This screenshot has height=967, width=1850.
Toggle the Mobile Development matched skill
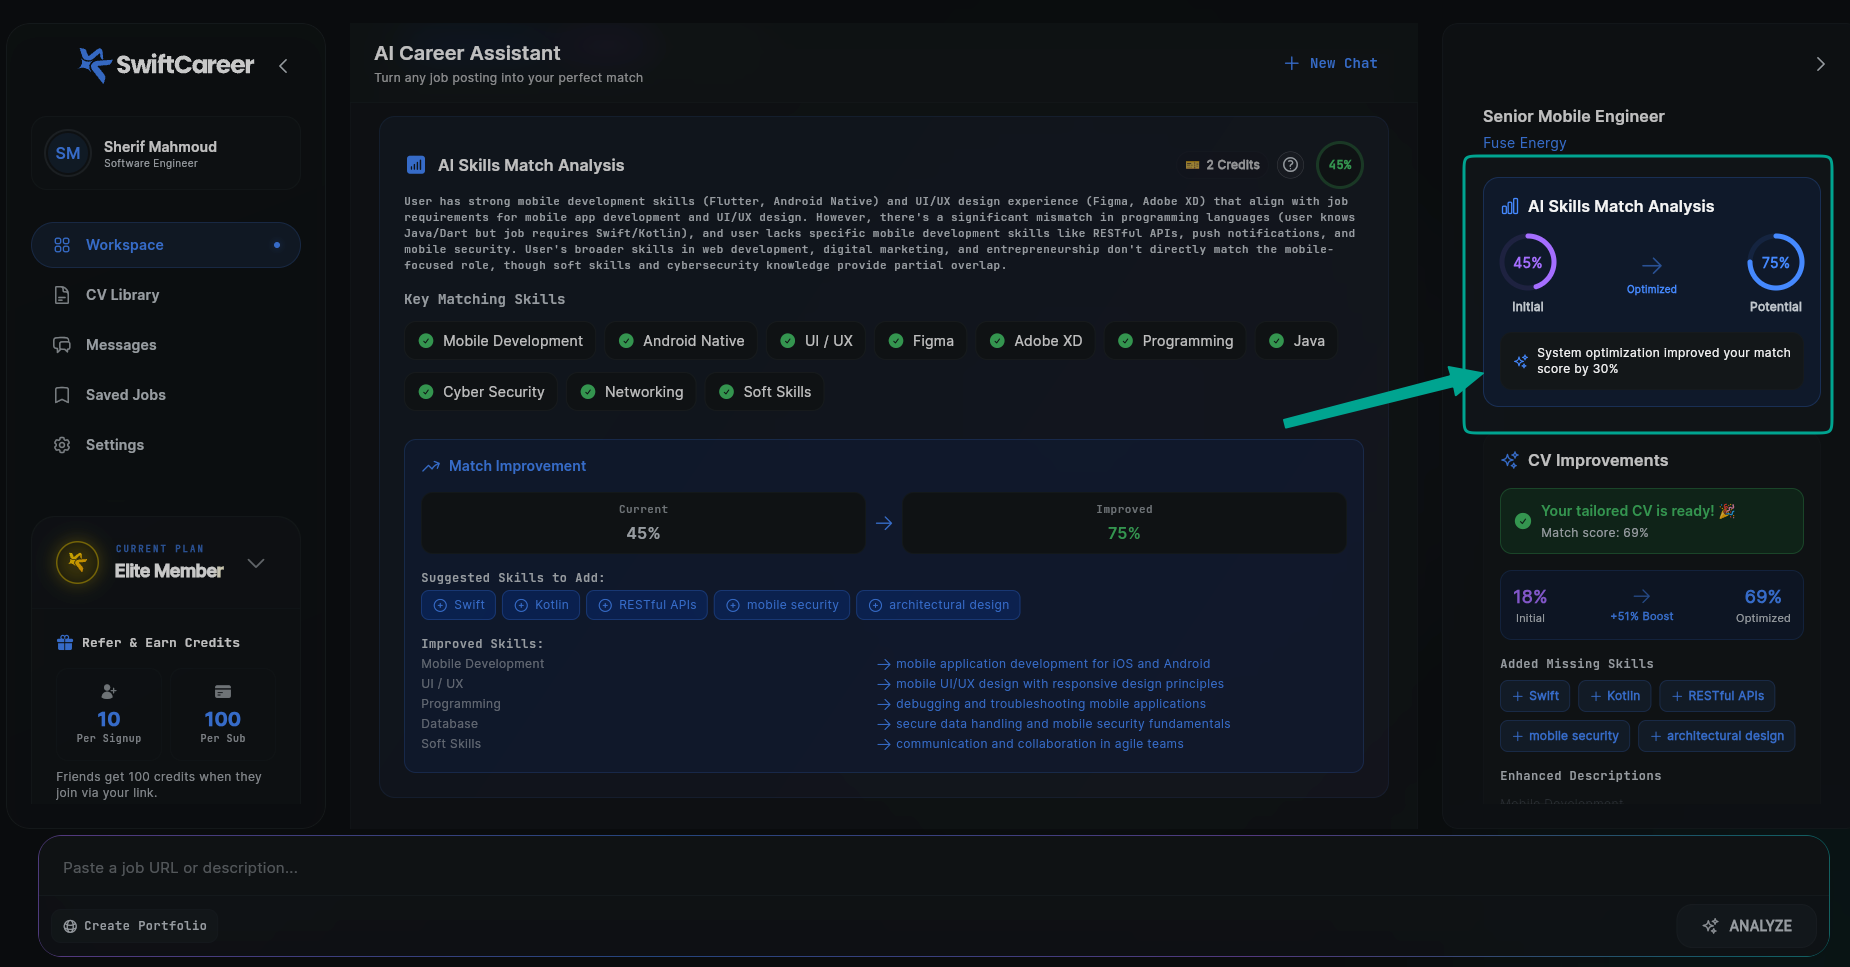click(x=499, y=340)
